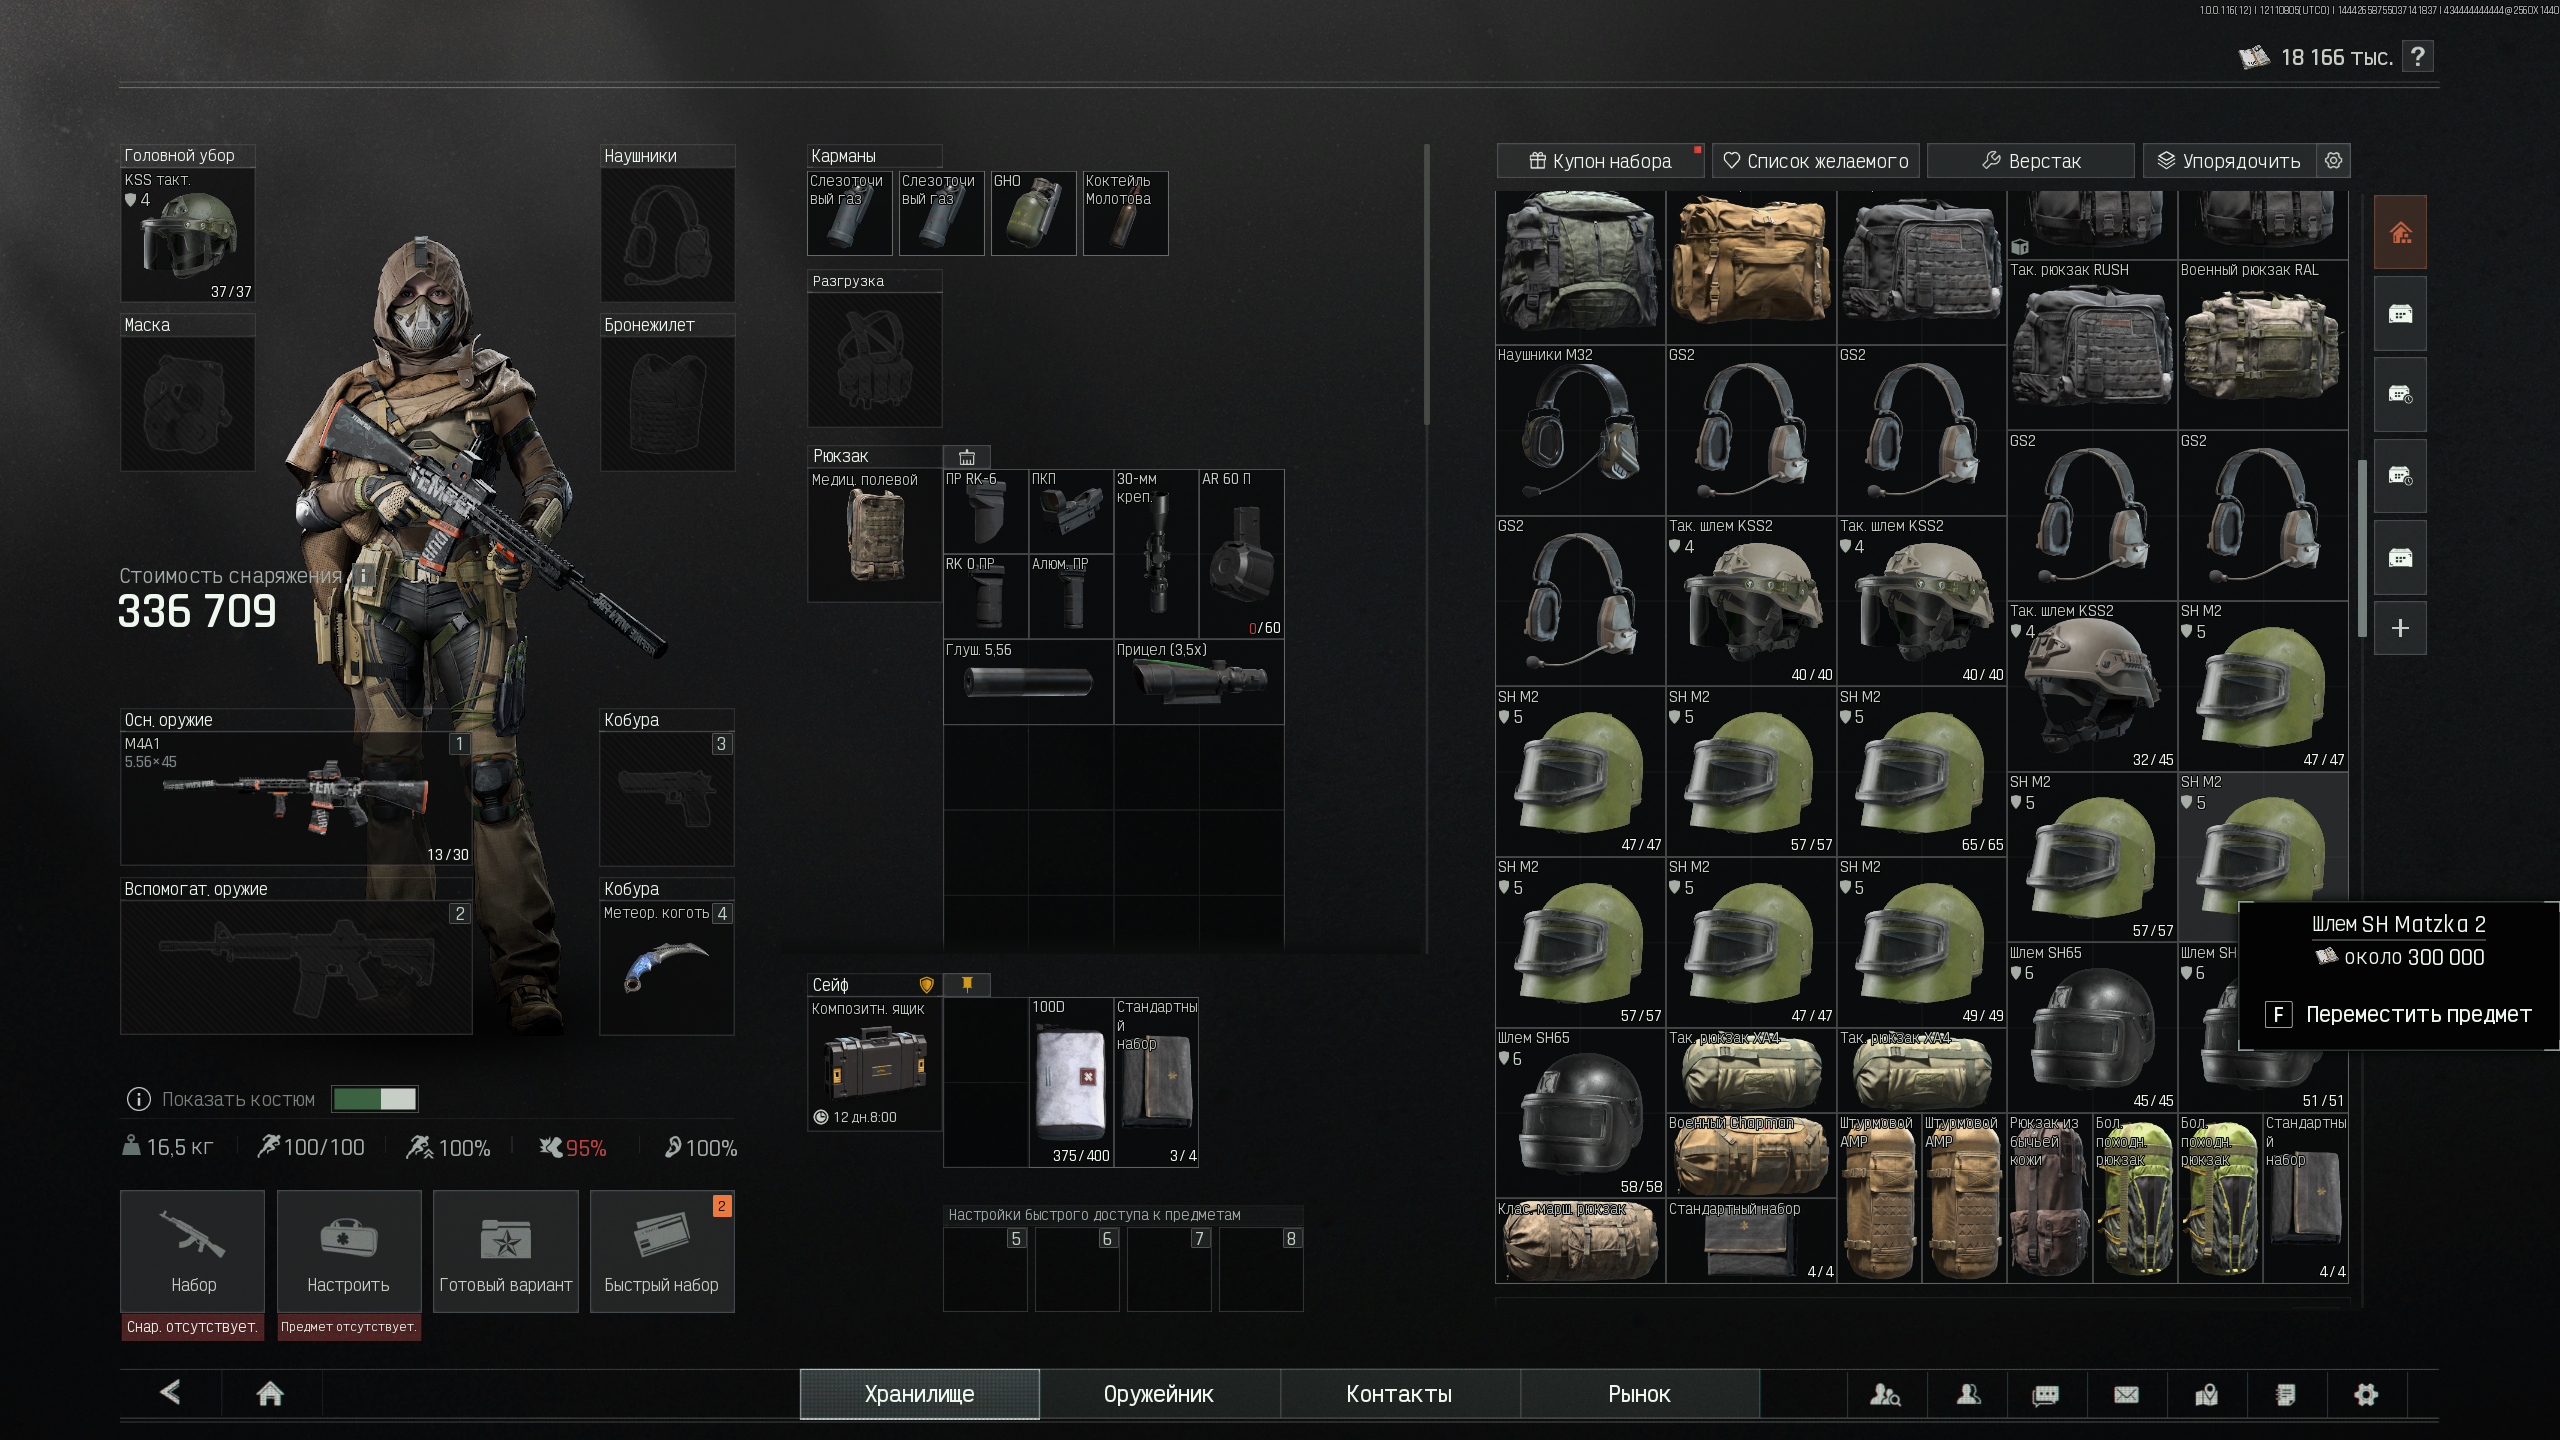The height and width of the screenshot is (1440, 2560).
Task: Click the home icon in bottom bar
Action: point(270,1393)
